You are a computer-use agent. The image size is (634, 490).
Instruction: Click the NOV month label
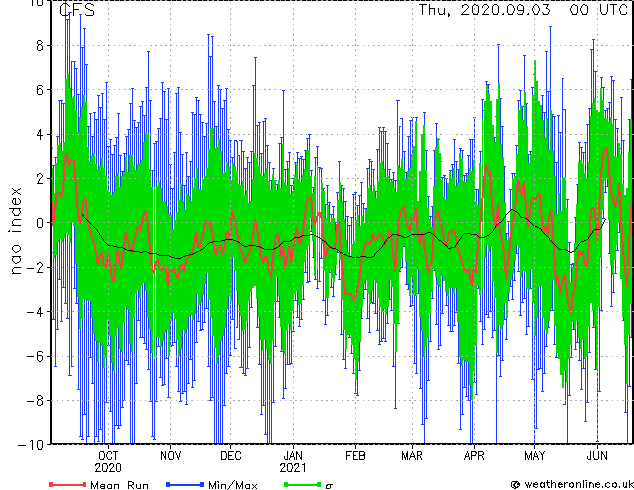pyautogui.click(x=170, y=456)
